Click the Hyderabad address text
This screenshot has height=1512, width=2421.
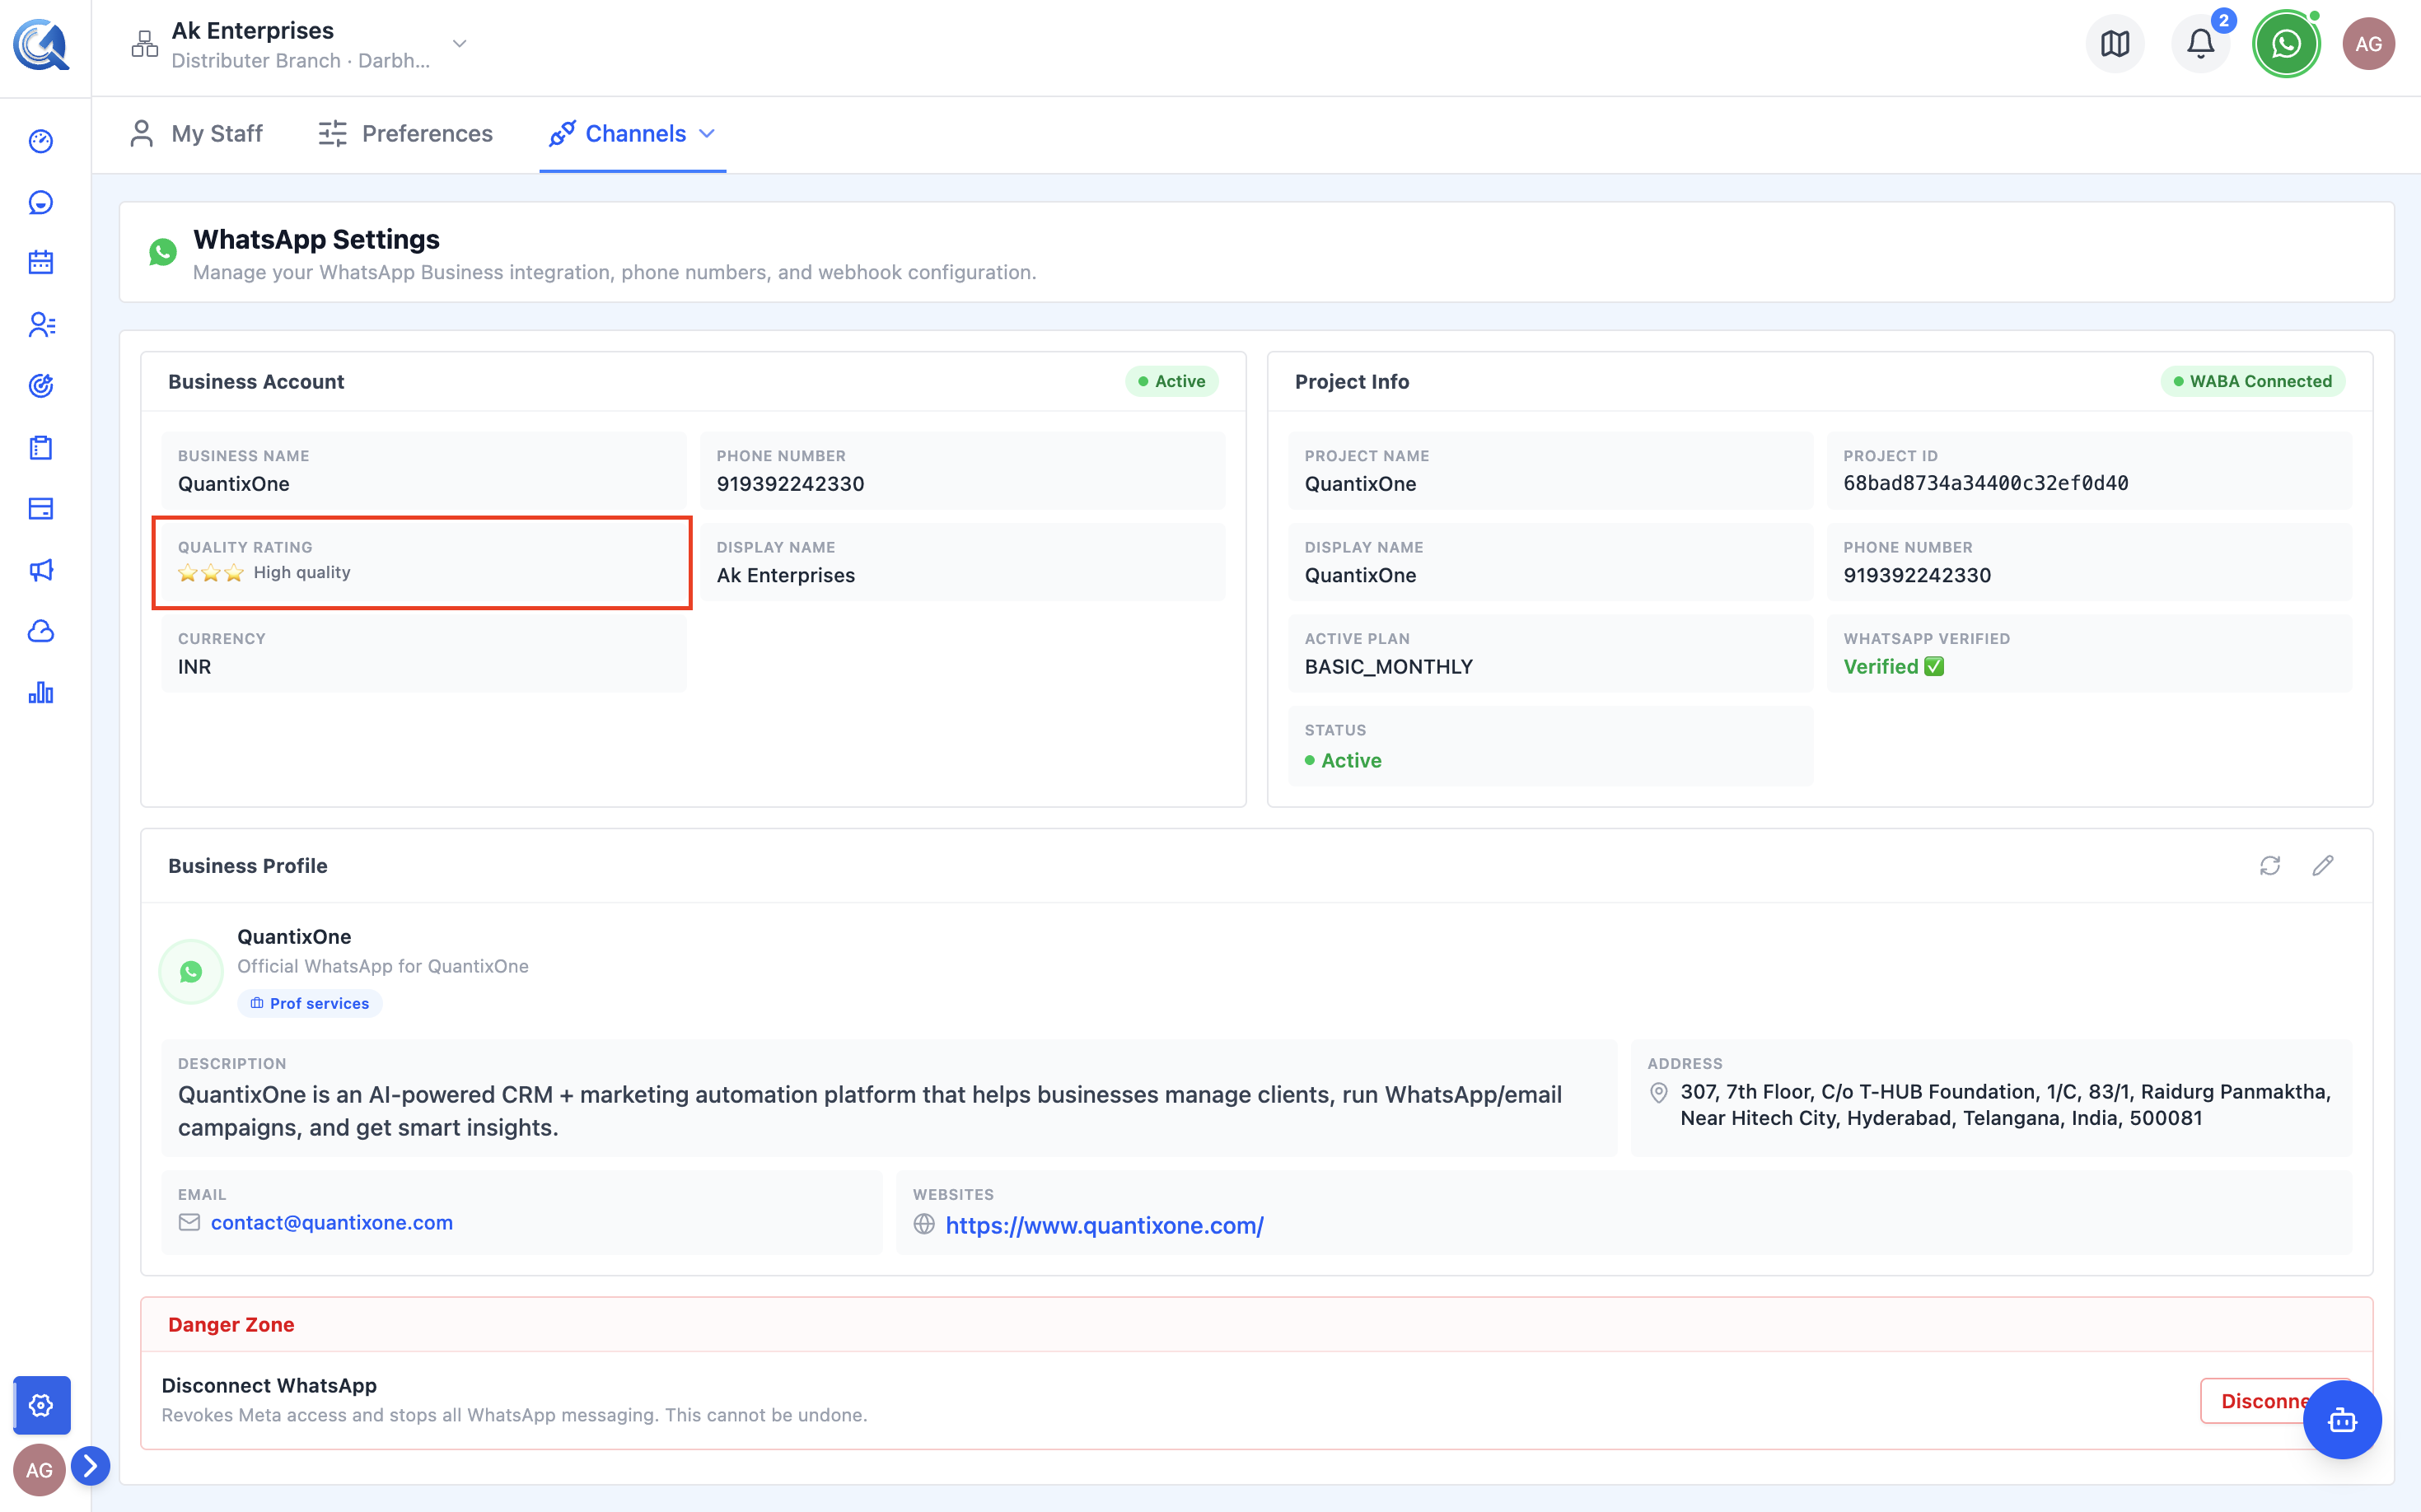[x=2006, y=1105]
